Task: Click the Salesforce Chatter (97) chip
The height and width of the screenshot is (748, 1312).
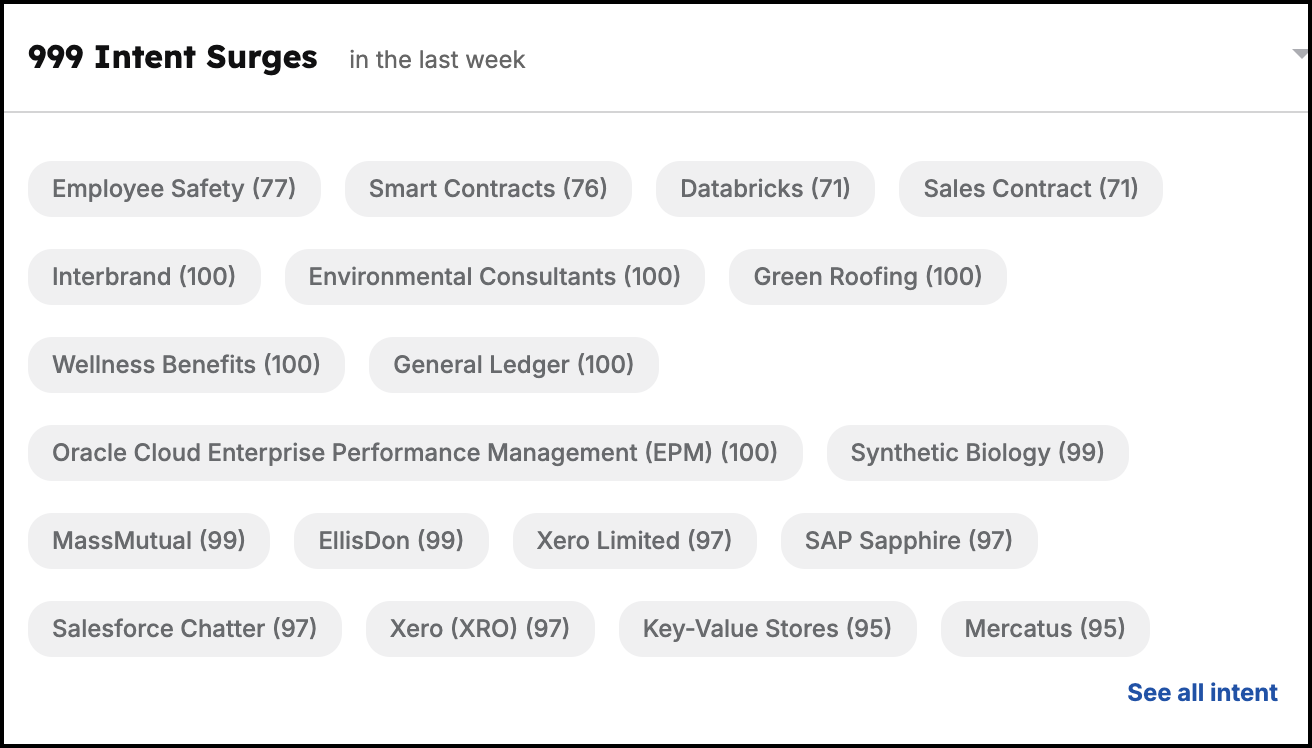Action: tap(185, 629)
